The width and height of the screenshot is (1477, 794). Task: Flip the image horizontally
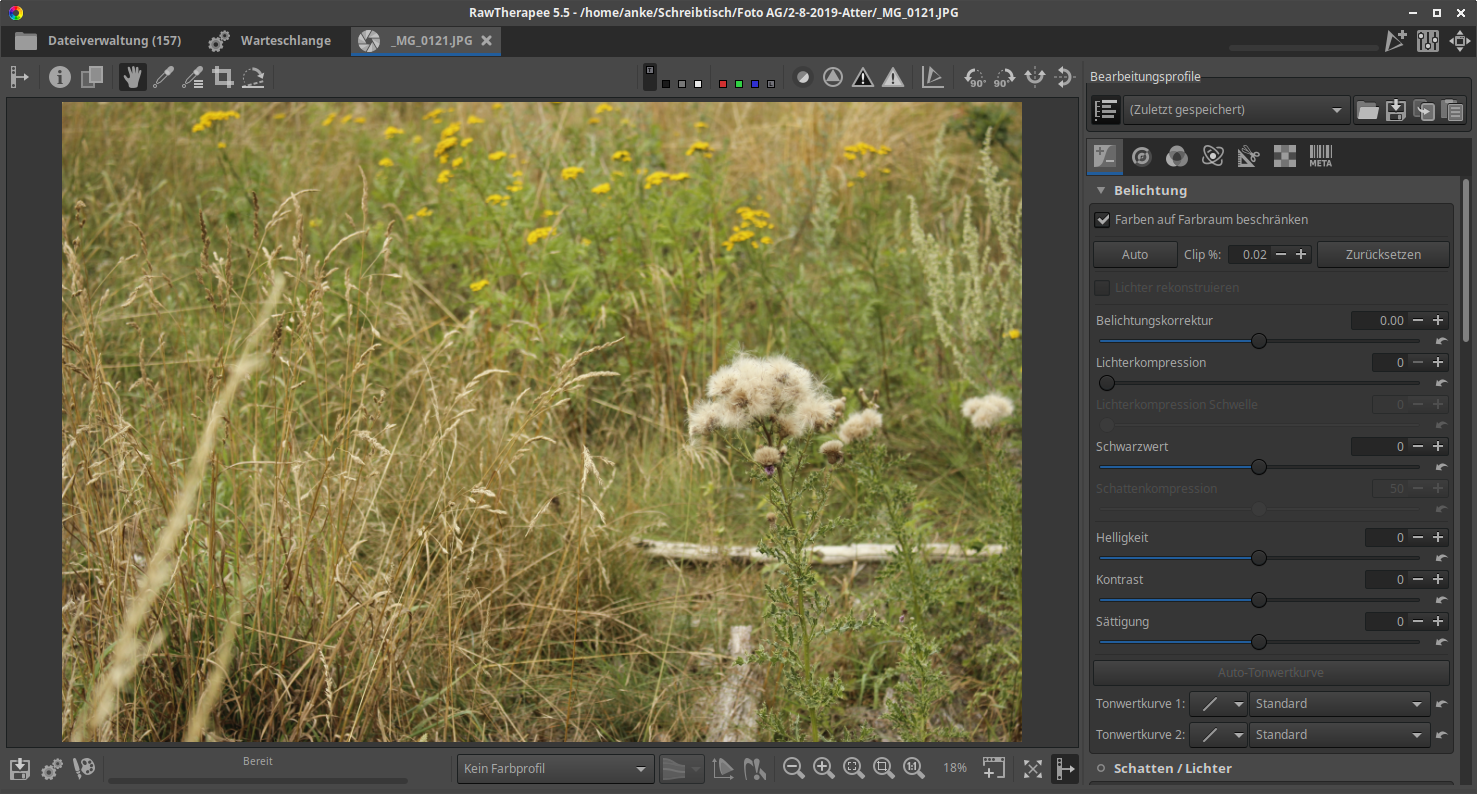[1035, 77]
